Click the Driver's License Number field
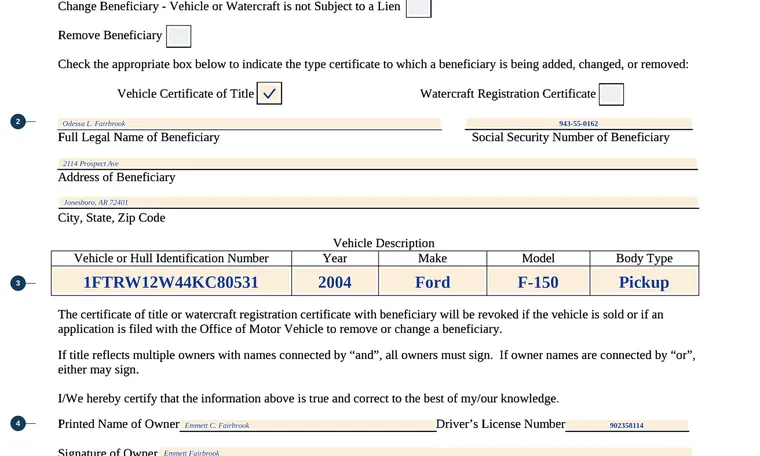Image resolution: width=760 pixels, height=456 pixels. pyautogui.click(x=627, y=425)
